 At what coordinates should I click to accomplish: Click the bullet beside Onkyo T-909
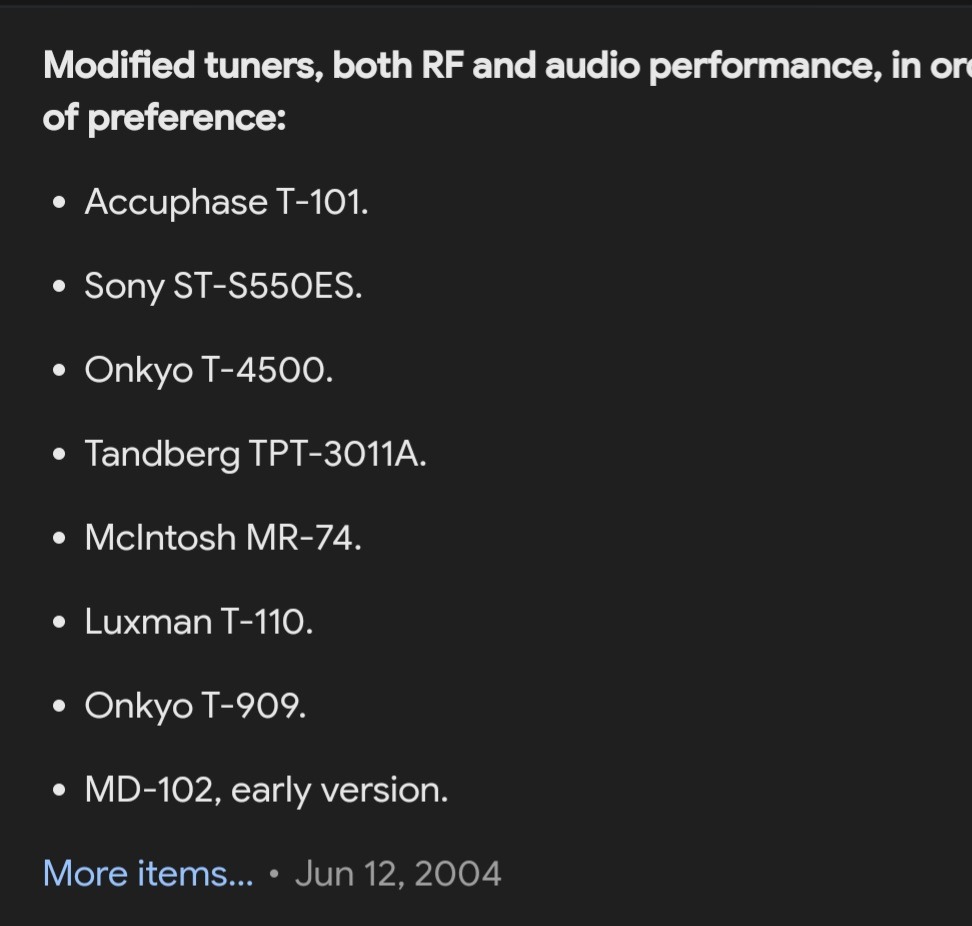60,706
